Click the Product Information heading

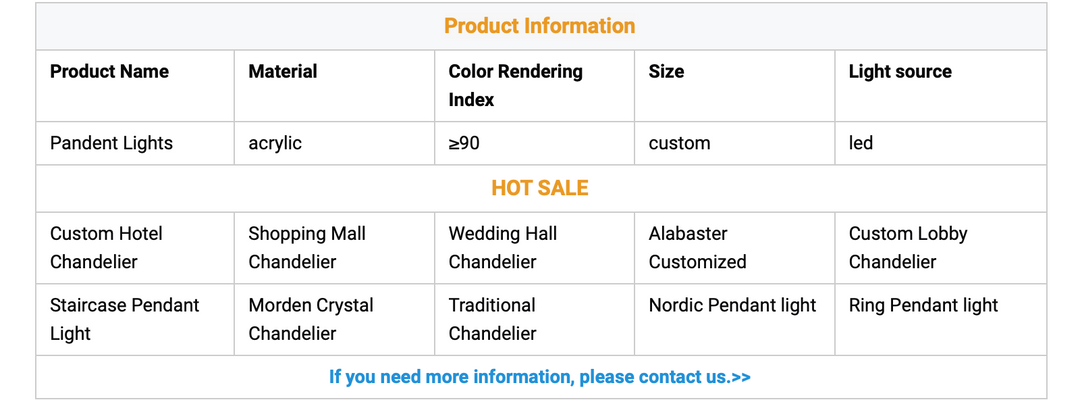tap(539, 26)
